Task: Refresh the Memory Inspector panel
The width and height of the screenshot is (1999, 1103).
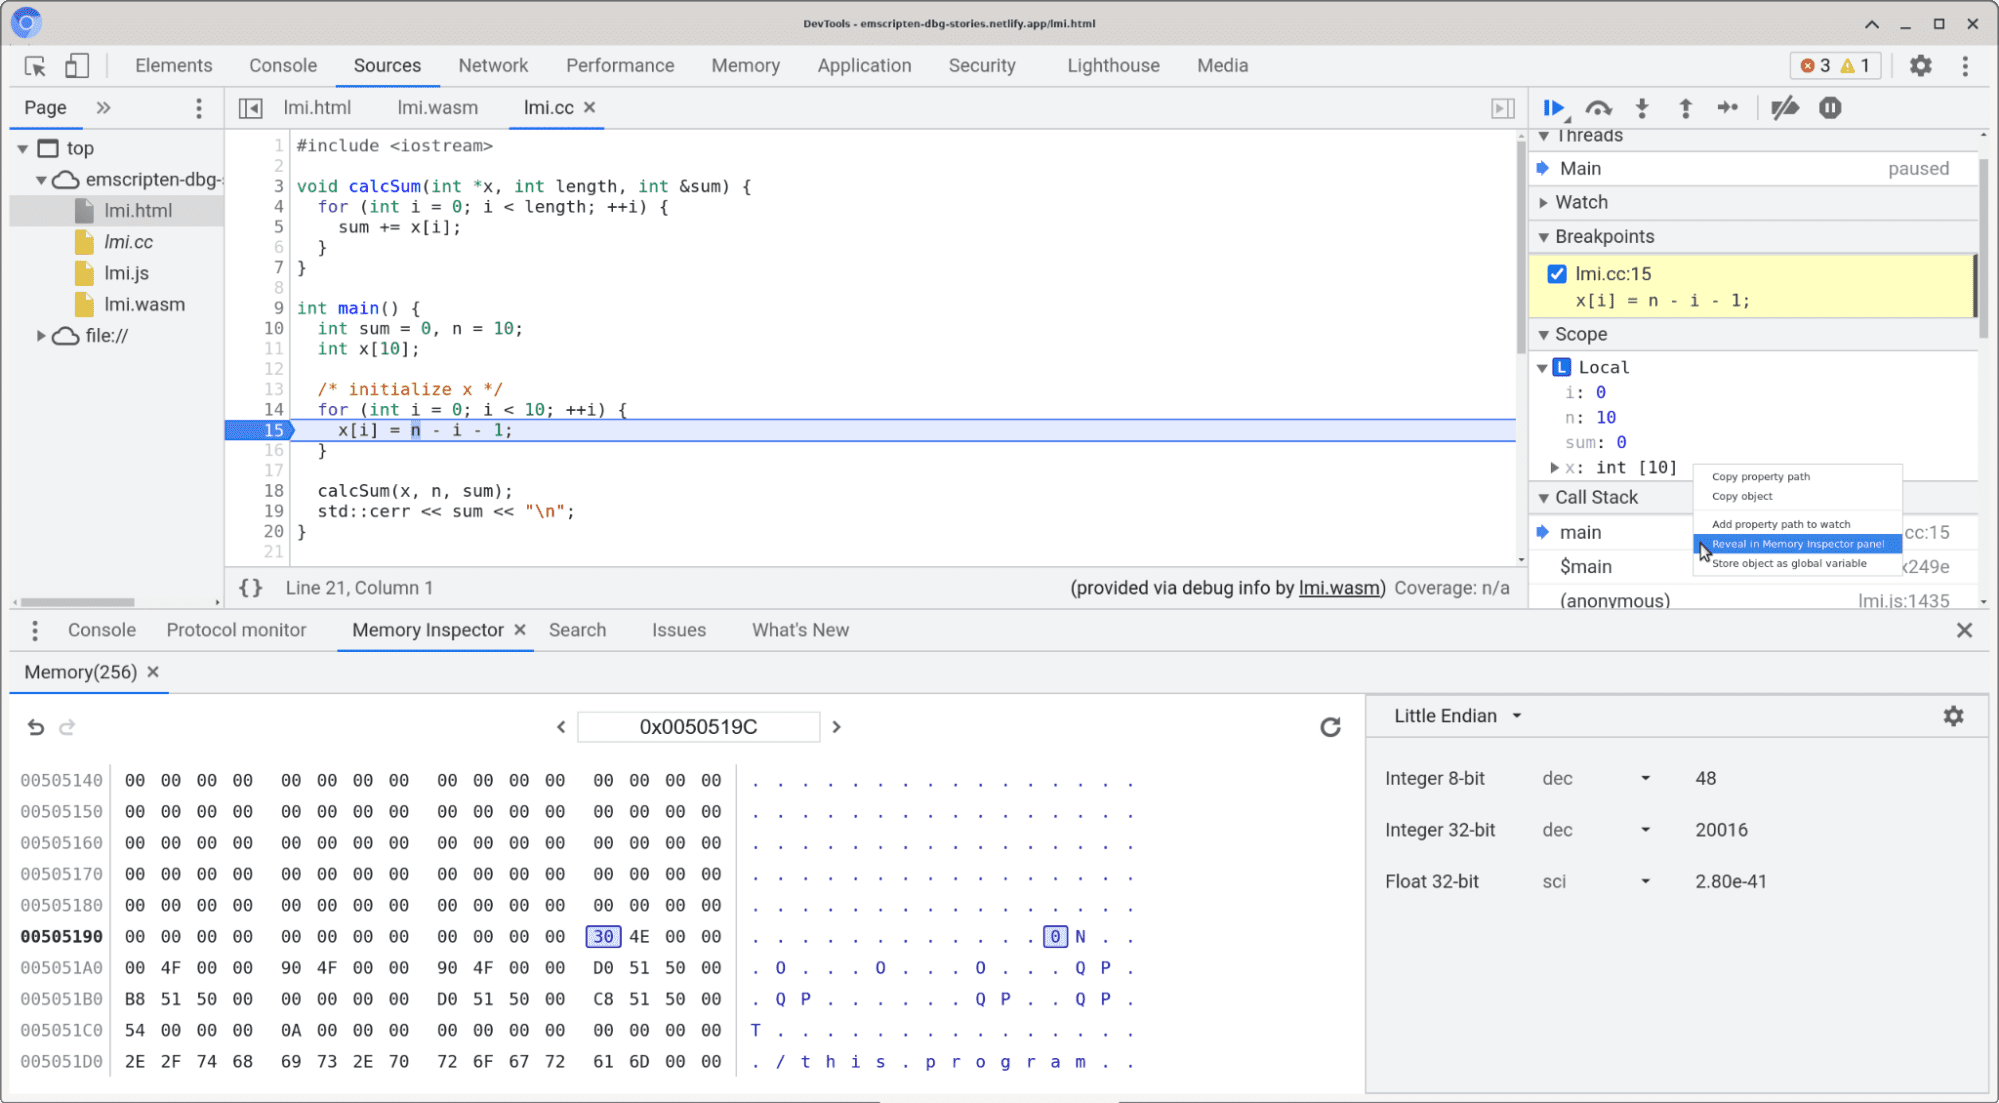Action: 1329,727
